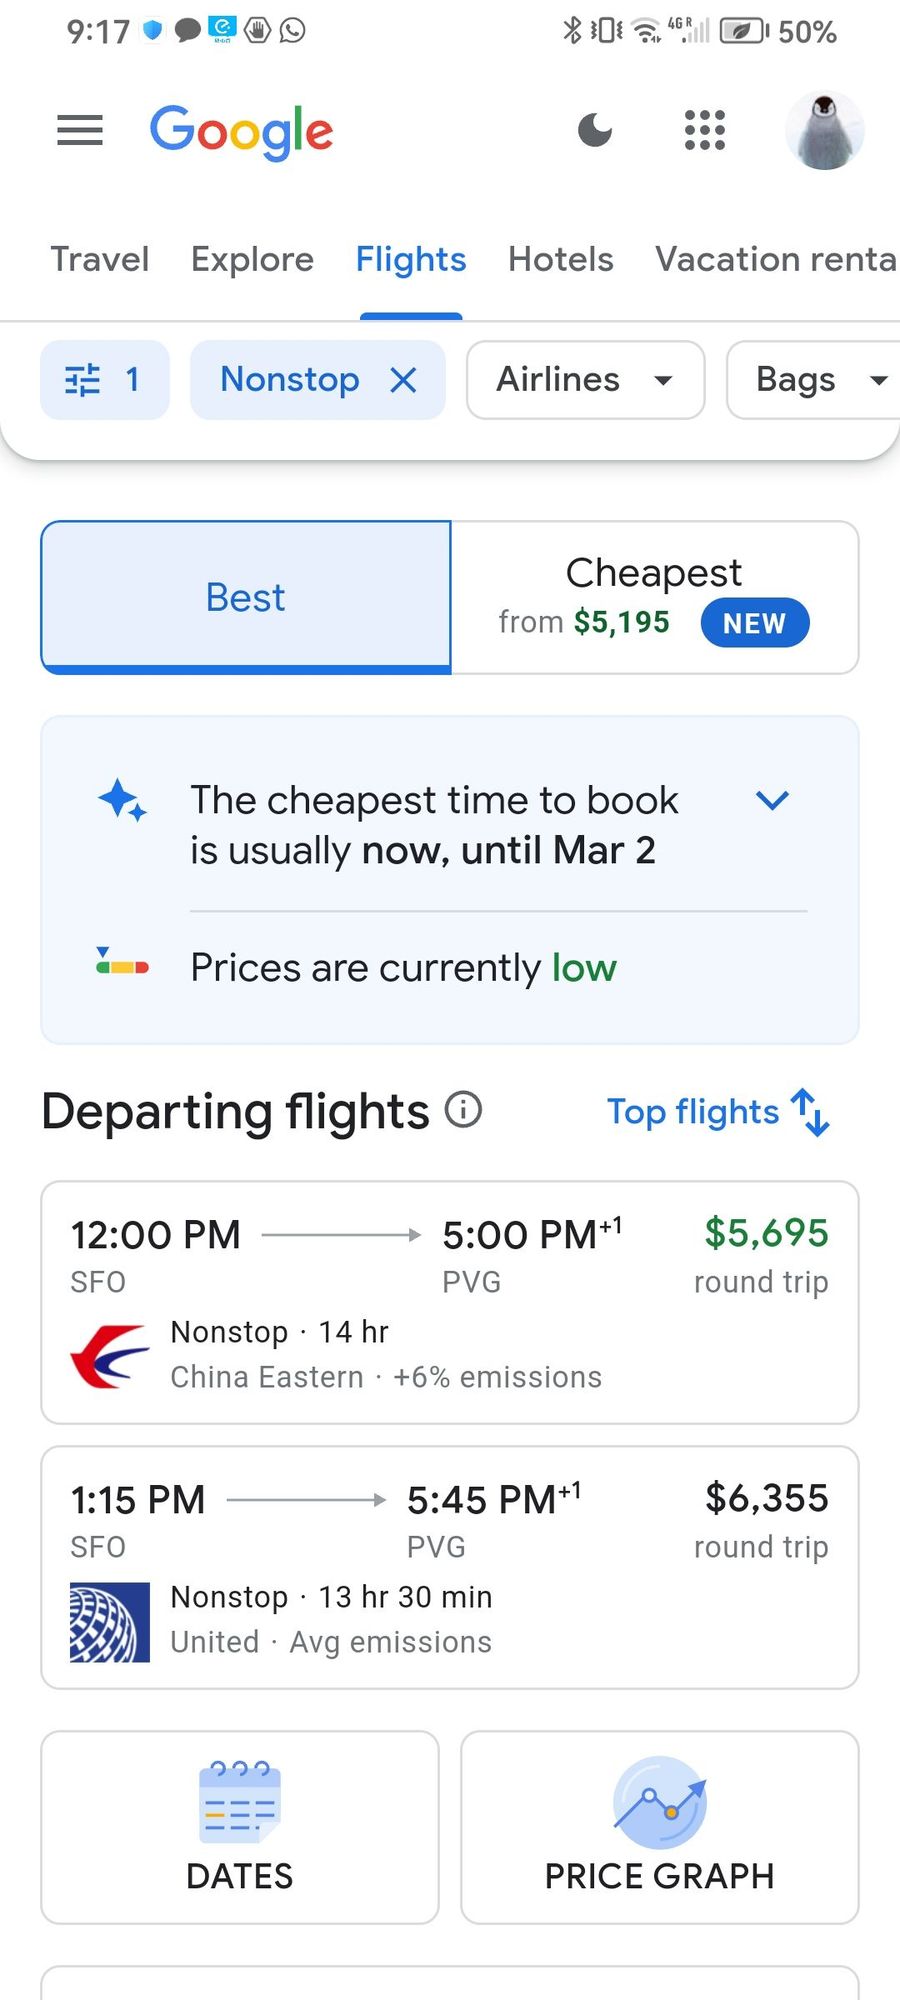
Task: Toggle dark theme moon icon
Action: pos(595,130)
